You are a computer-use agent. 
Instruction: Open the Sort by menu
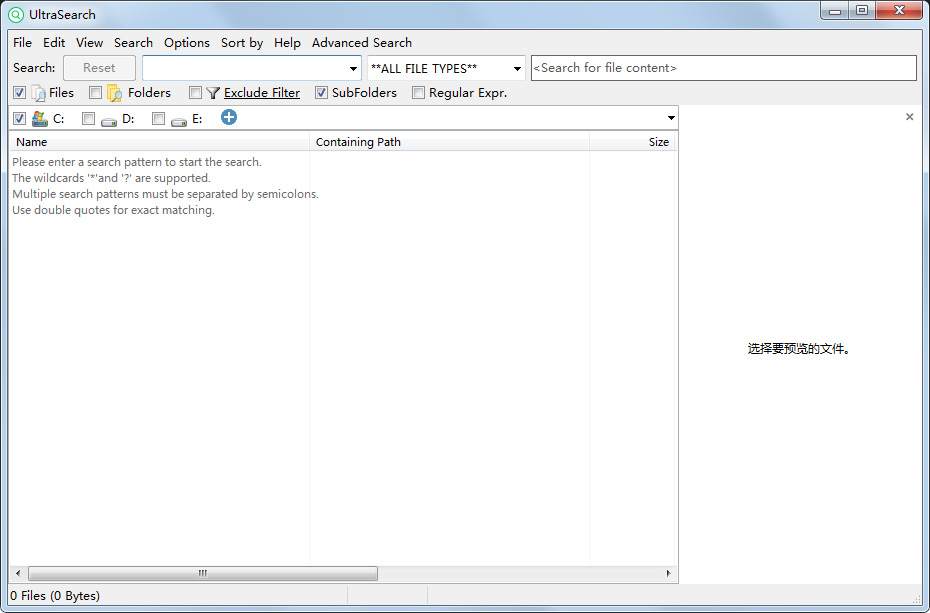(x=242, y=43)
